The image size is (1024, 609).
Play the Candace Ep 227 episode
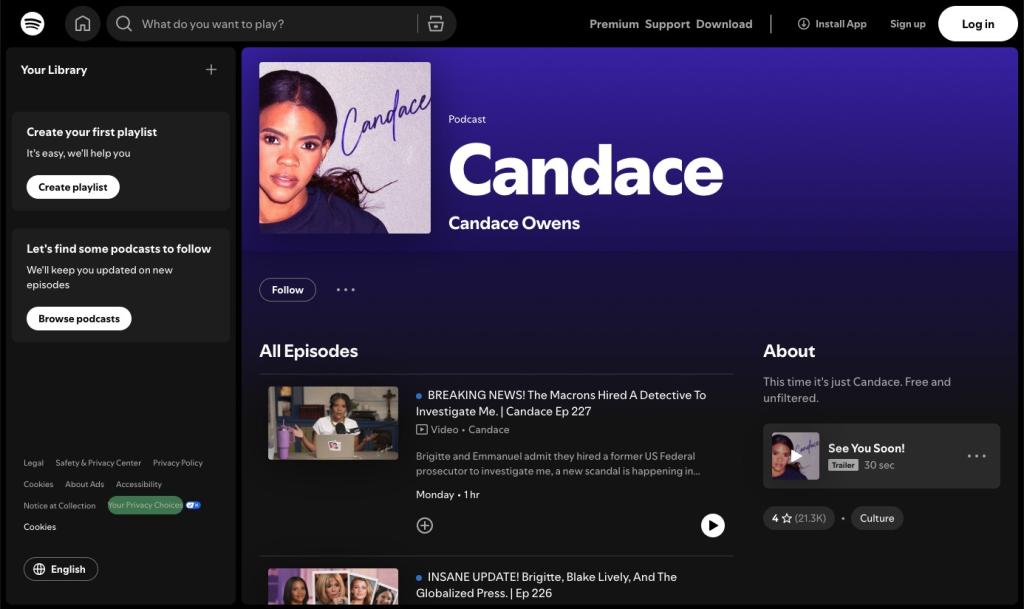coord(712,525)
